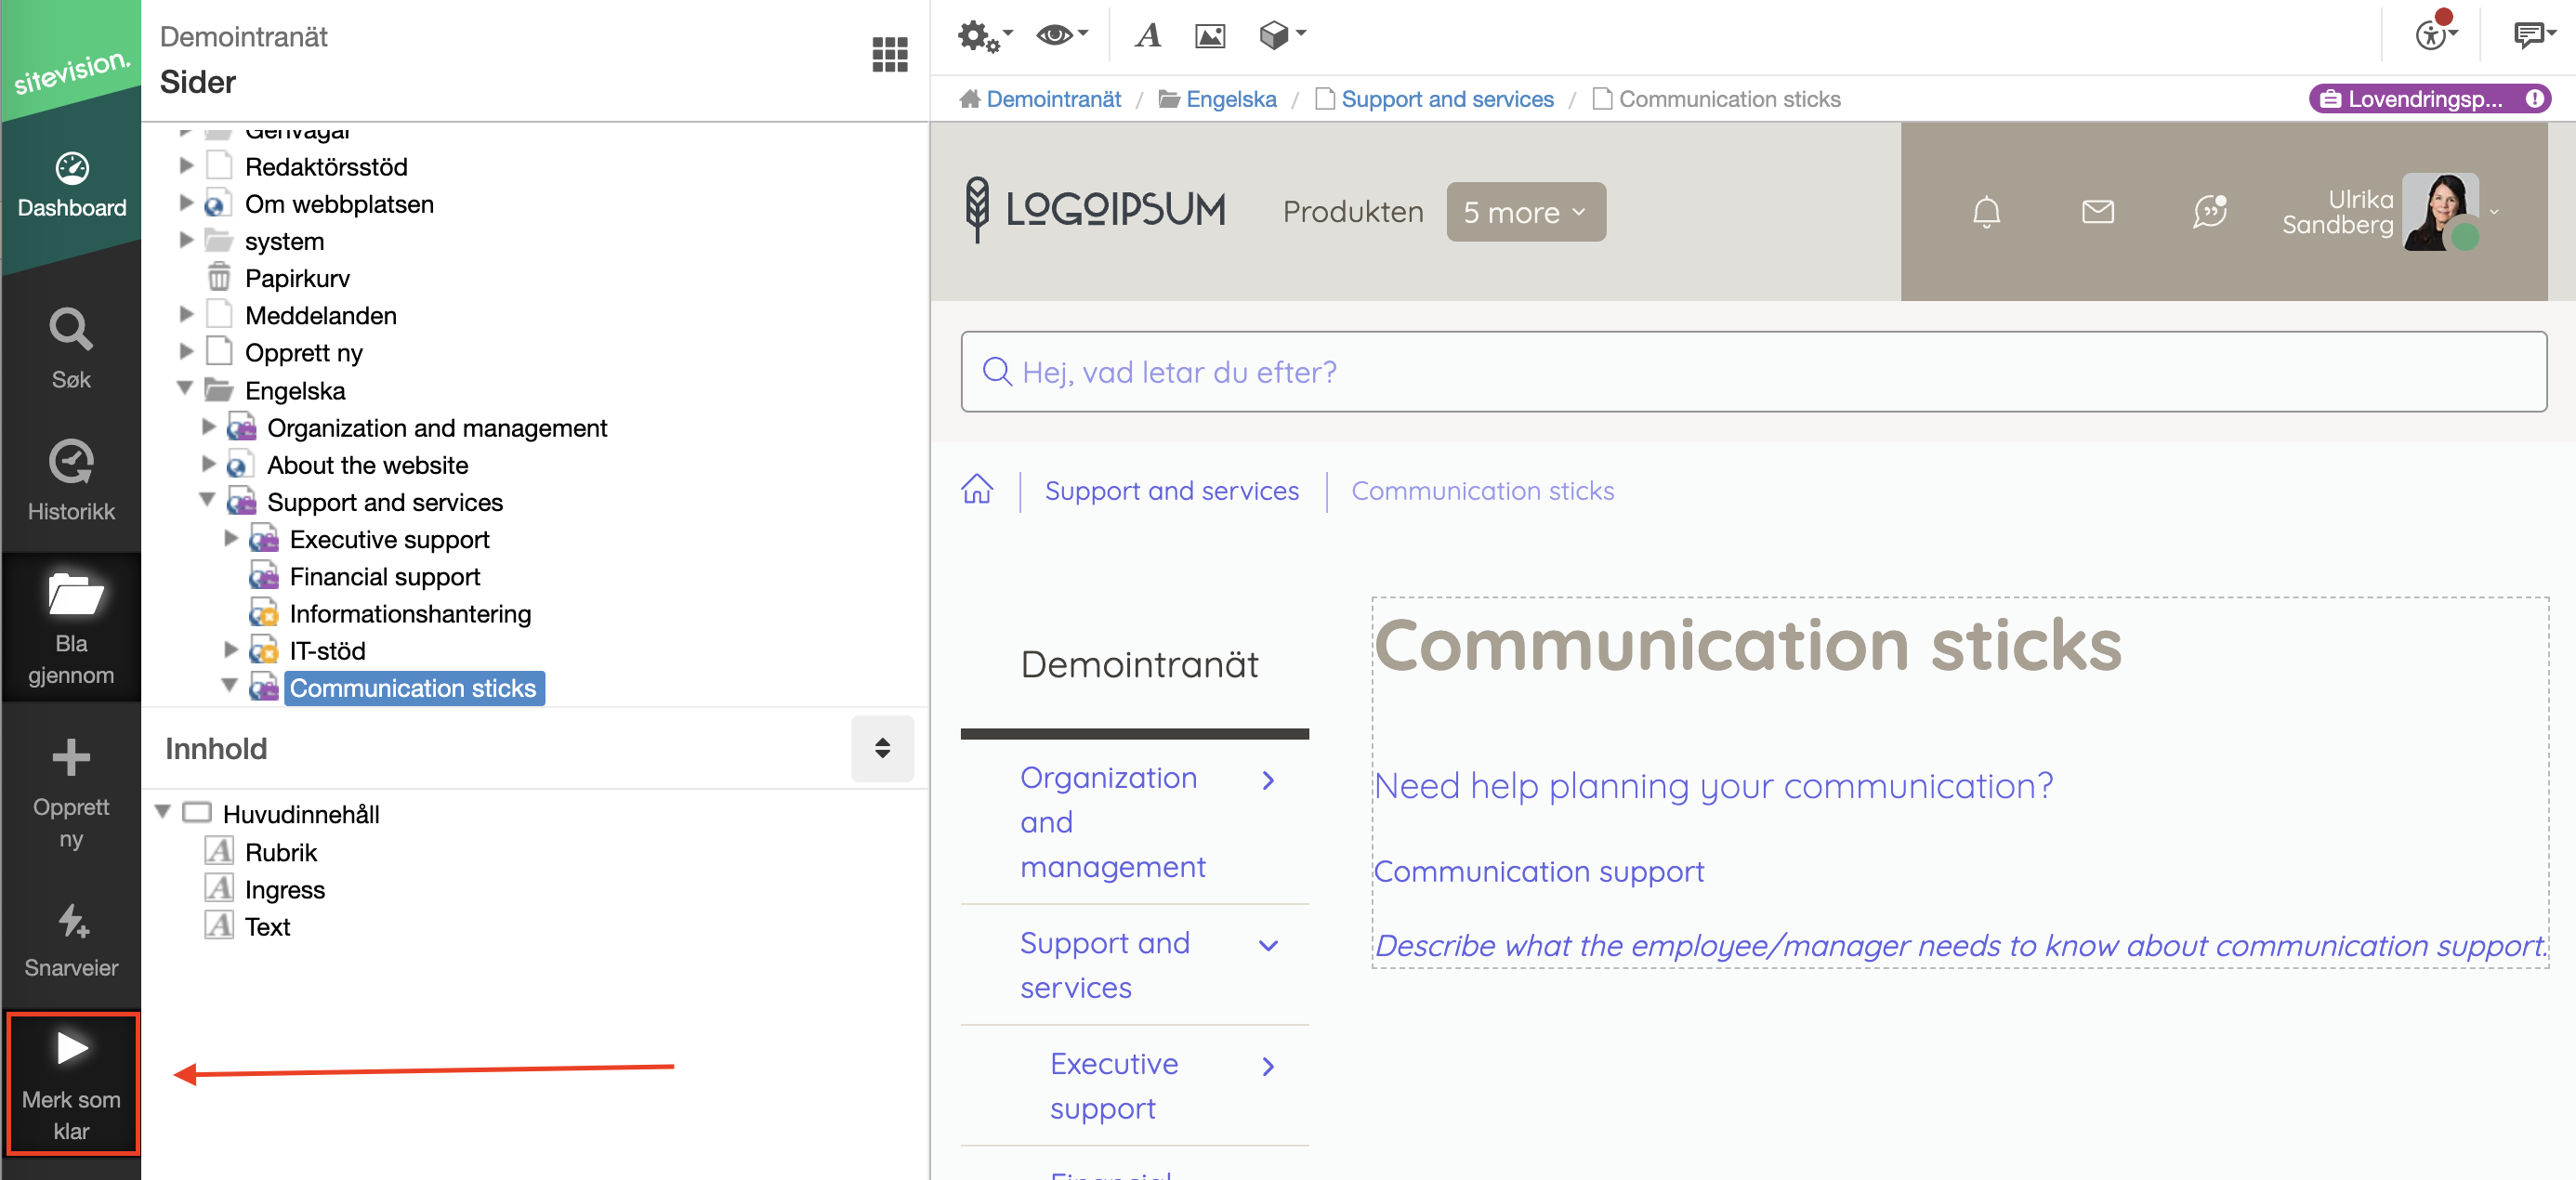Click Engelska in the top breadcrumb
Screen dimensions: 2576x1180
(x=1231, y=99)
